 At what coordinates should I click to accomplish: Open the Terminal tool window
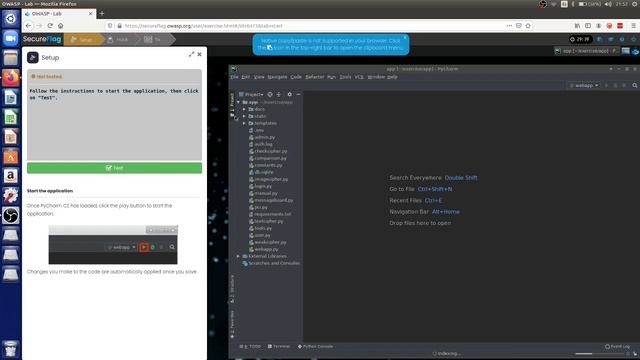[x=279, y=346]
